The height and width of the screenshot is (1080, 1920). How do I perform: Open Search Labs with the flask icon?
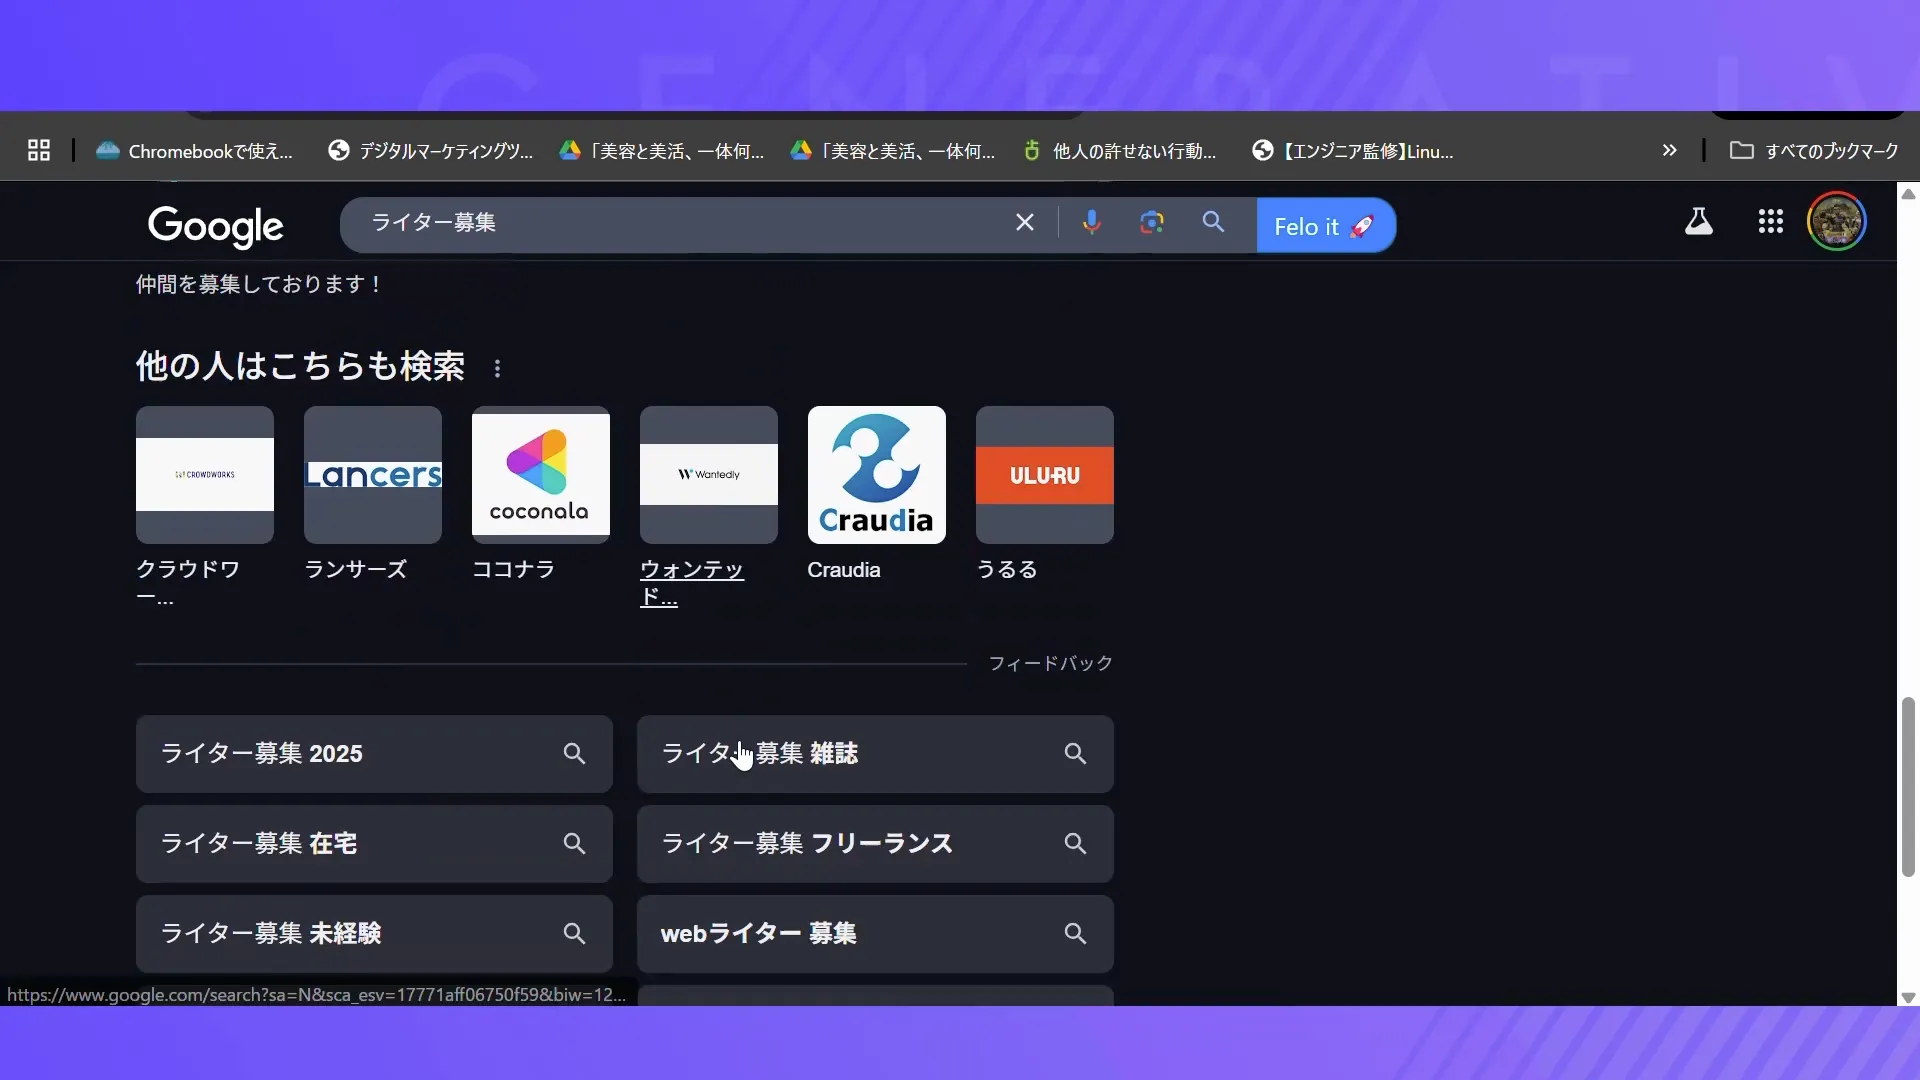pos(1698,222)
